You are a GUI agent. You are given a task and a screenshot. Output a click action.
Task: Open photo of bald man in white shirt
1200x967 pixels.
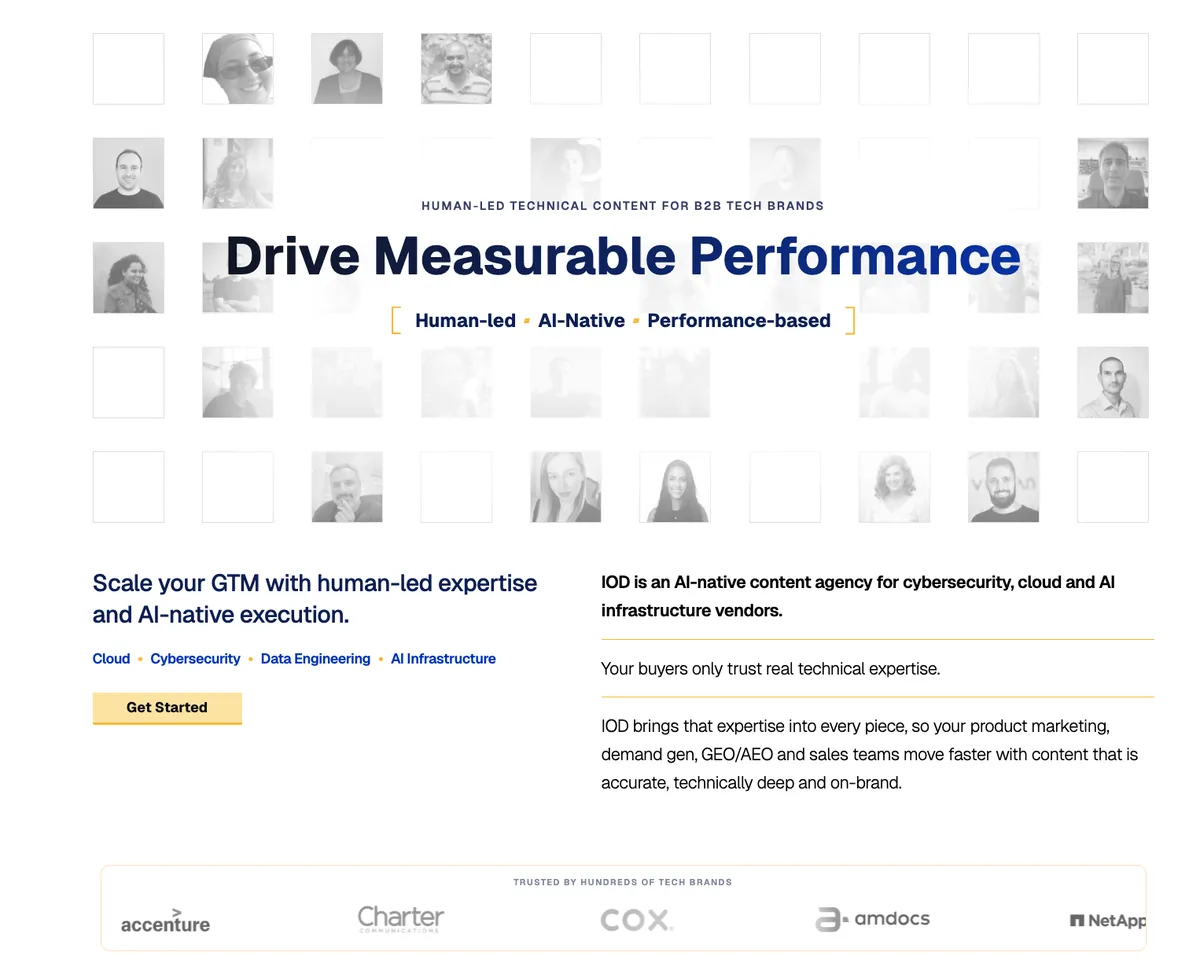pos(1113,382)
